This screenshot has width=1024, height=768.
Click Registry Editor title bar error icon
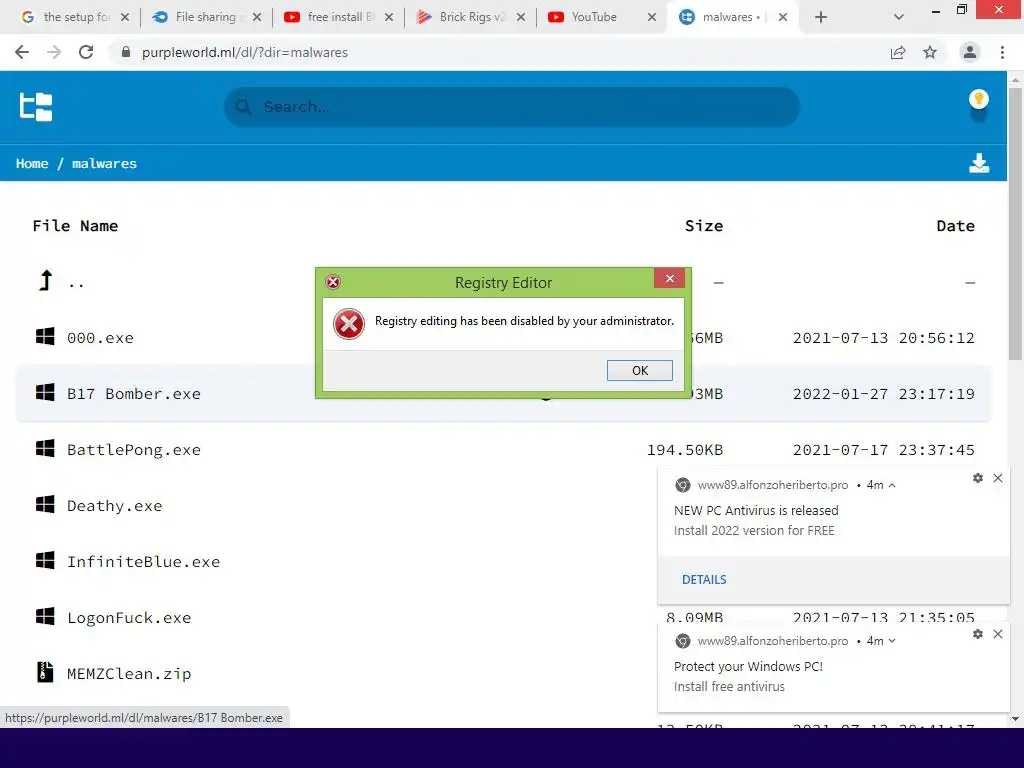point(333,282)
